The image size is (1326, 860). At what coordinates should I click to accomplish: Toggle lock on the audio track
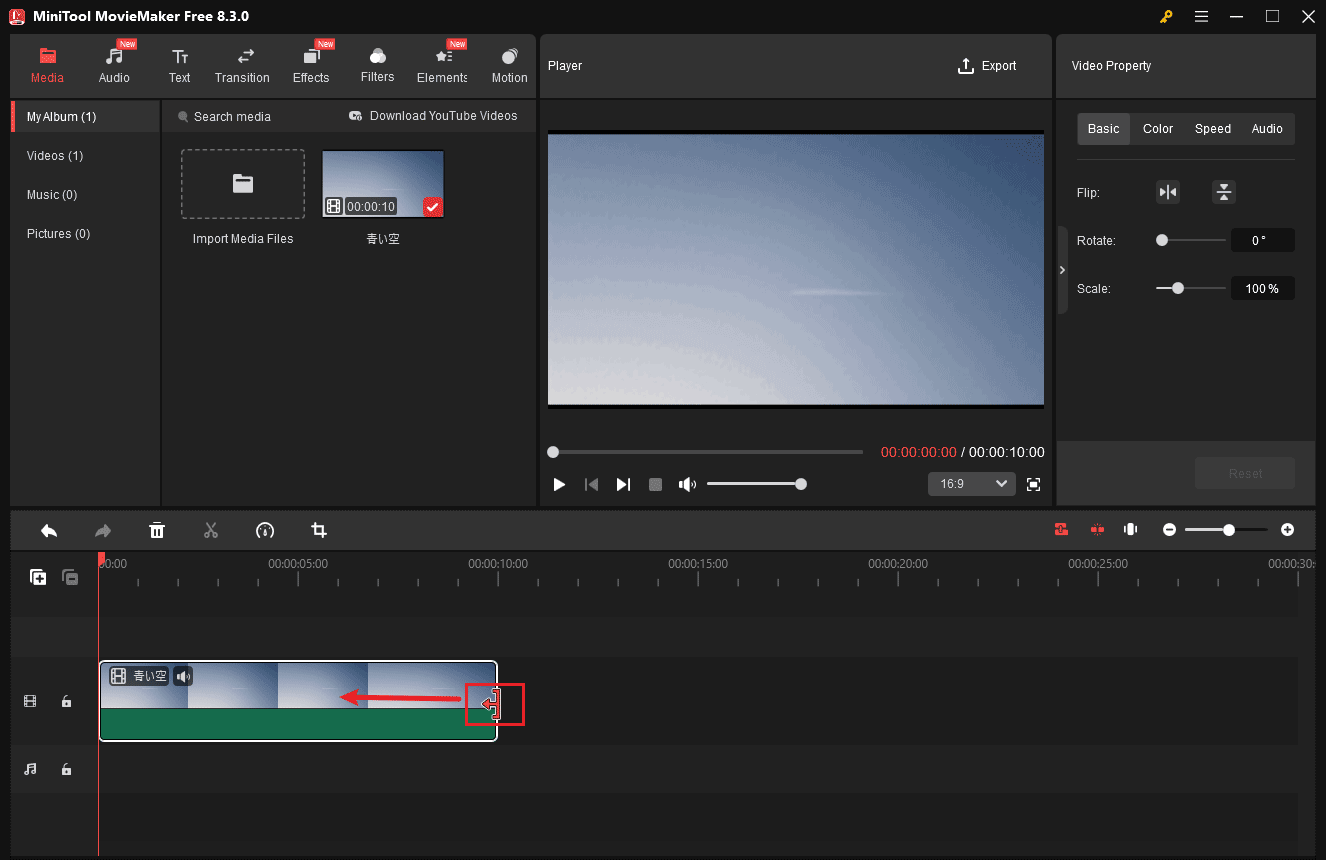(x=66, y=769)
